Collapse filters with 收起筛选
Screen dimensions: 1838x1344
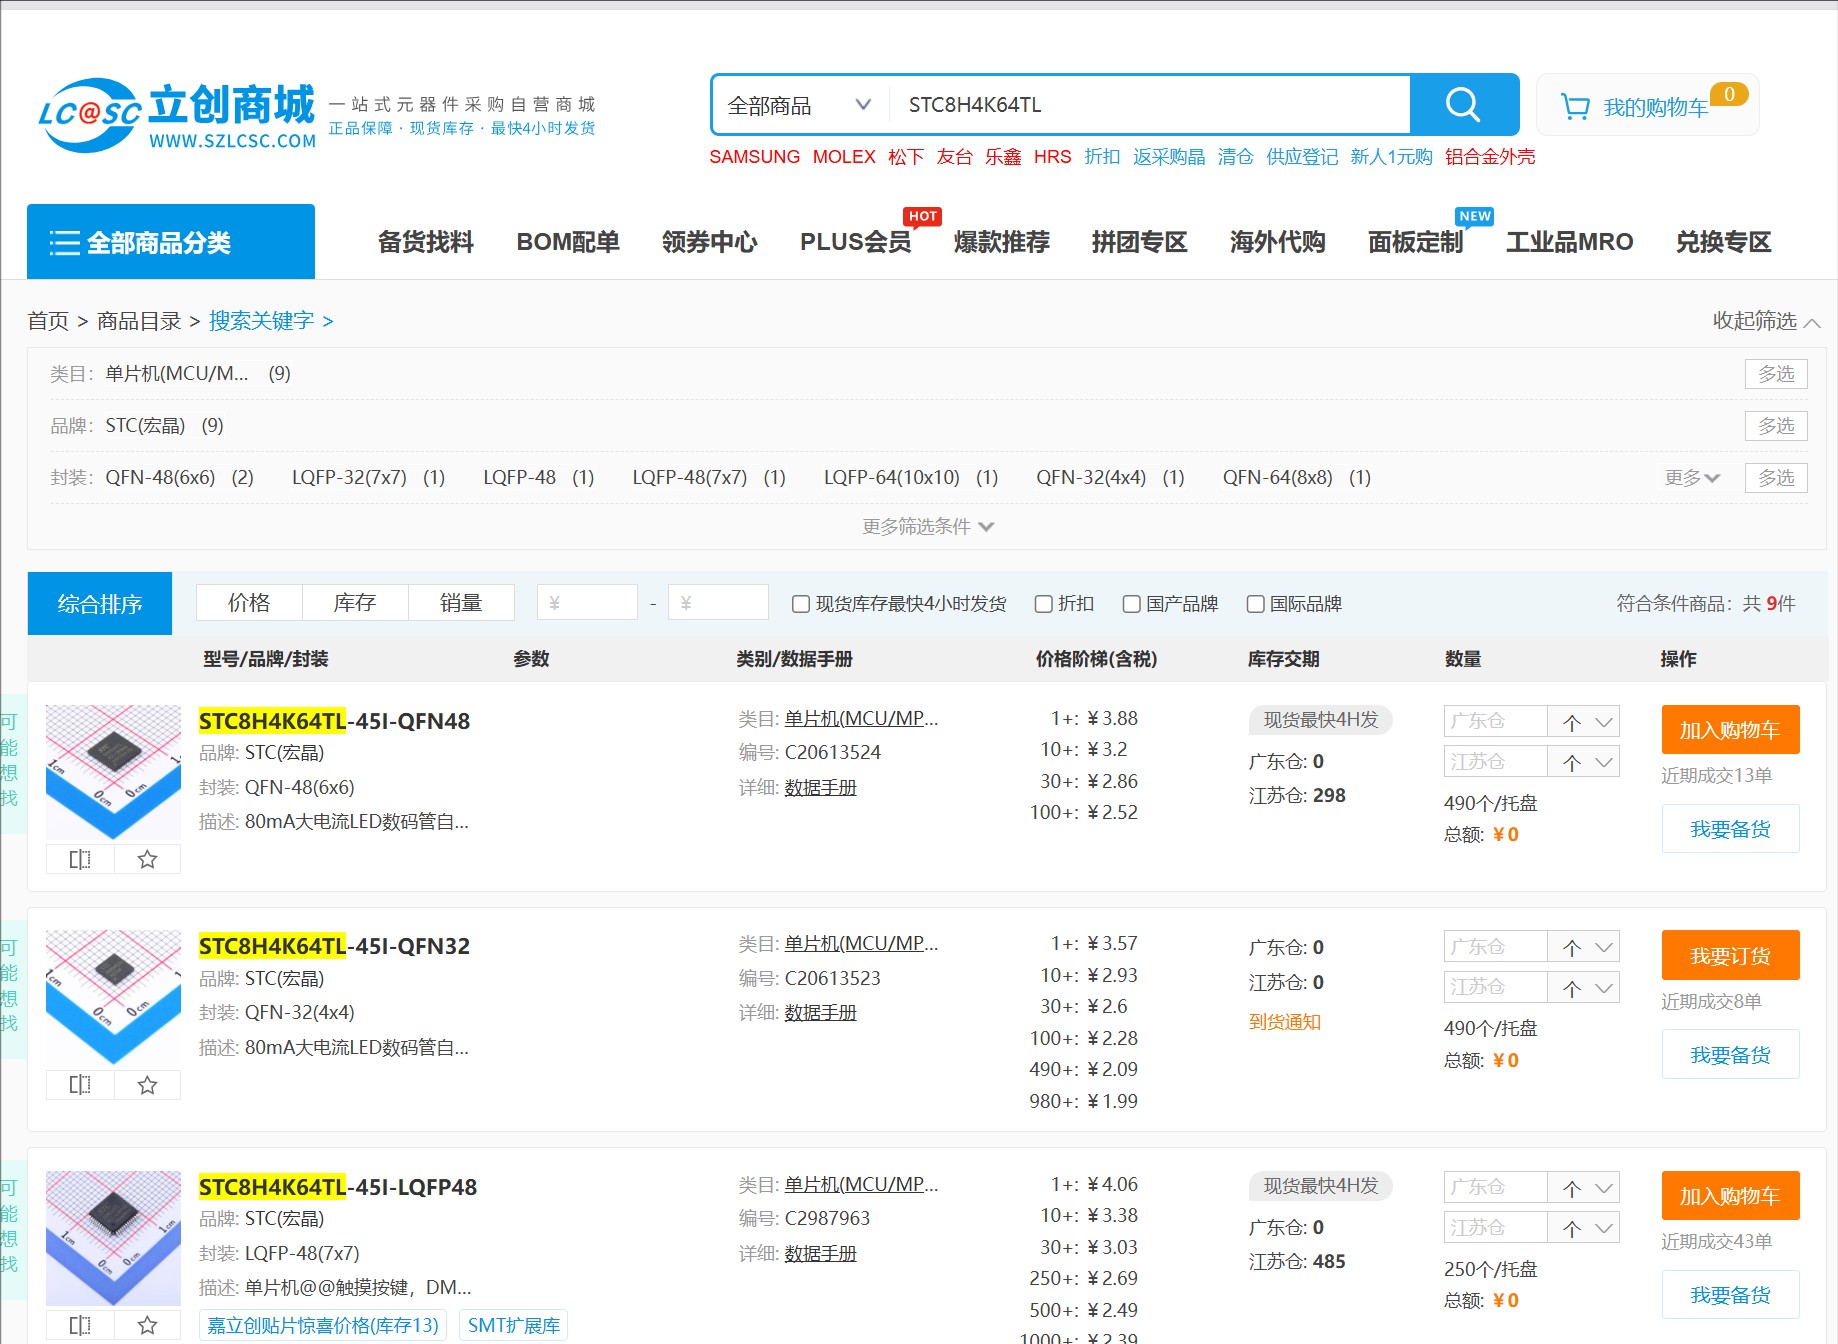point(1766,321)
